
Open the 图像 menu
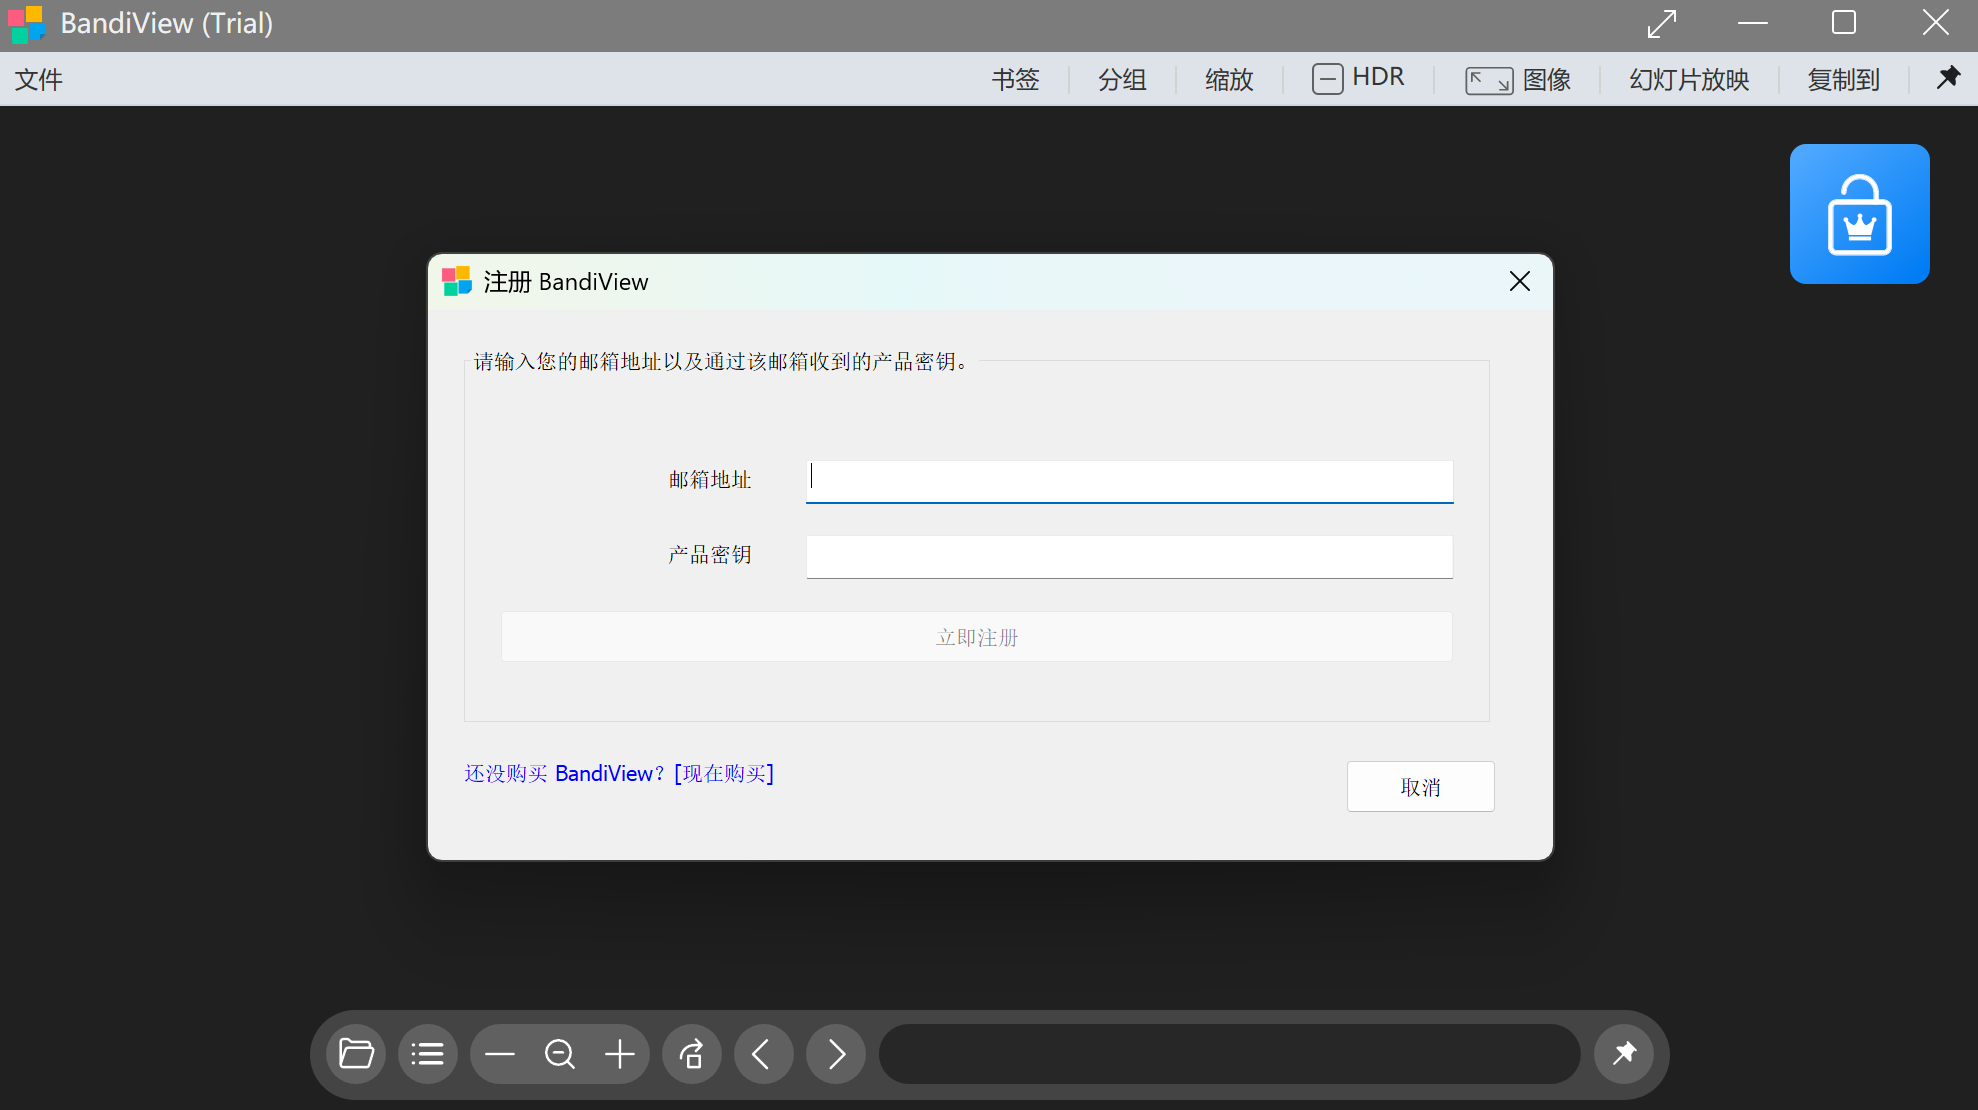[x=1547, y=79]
